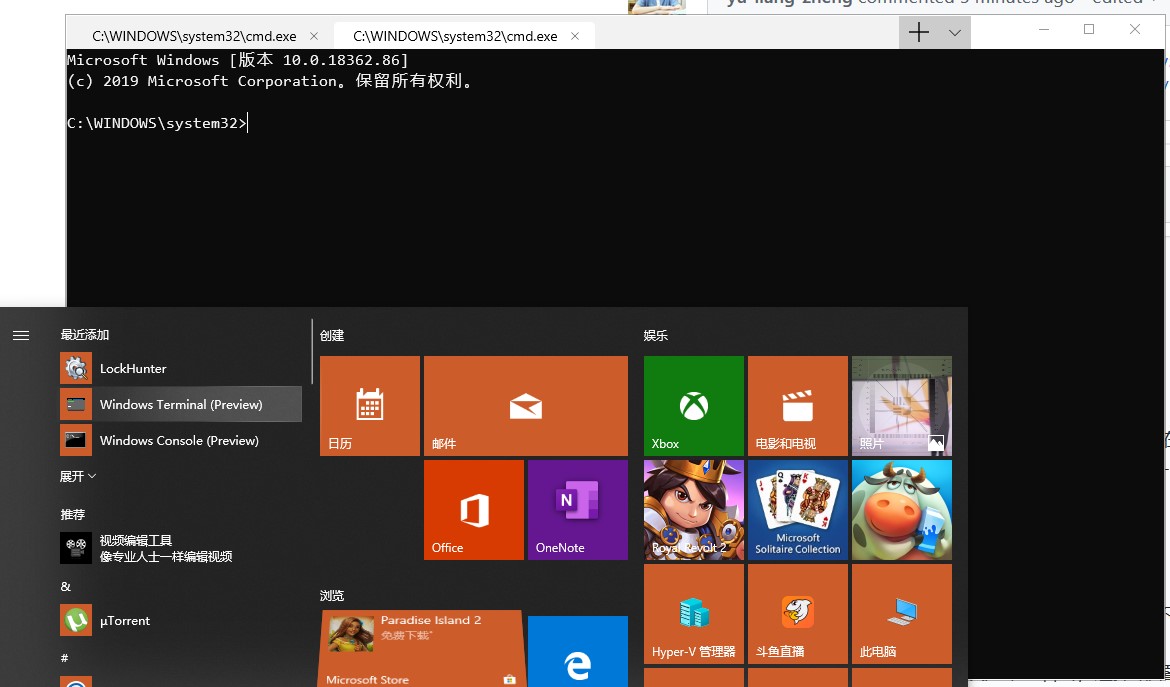The image size is (1170, 687).
Task: Click the 推荐 section header
Action: (72, 514)
